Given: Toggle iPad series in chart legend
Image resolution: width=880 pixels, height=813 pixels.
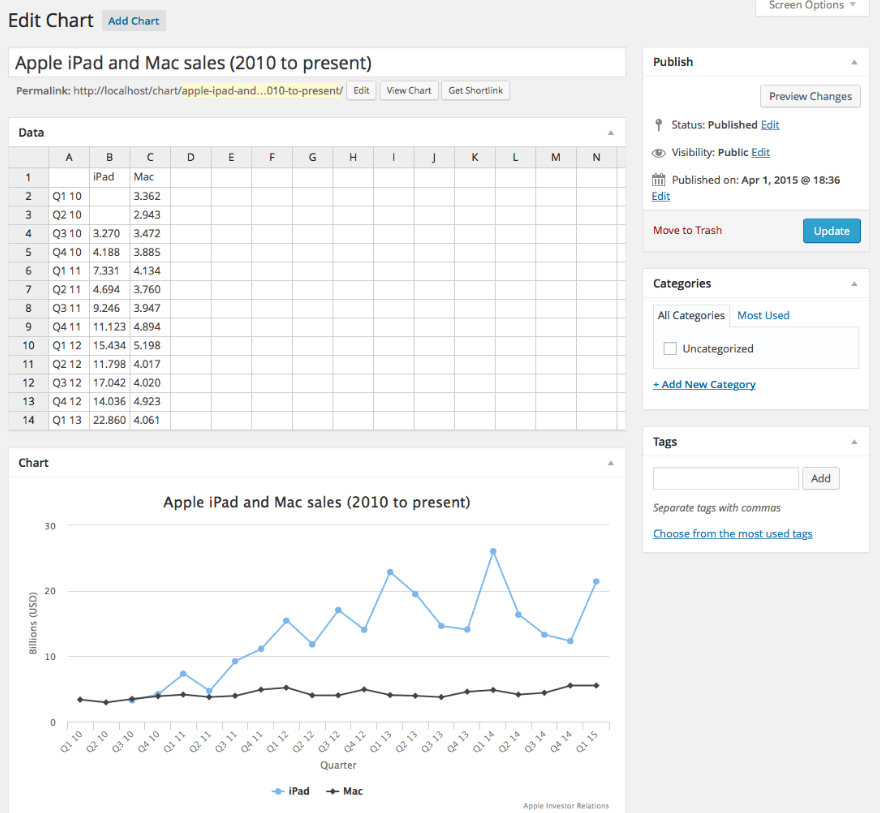Looking at the screenshot, I should click(x=291, y=791).
